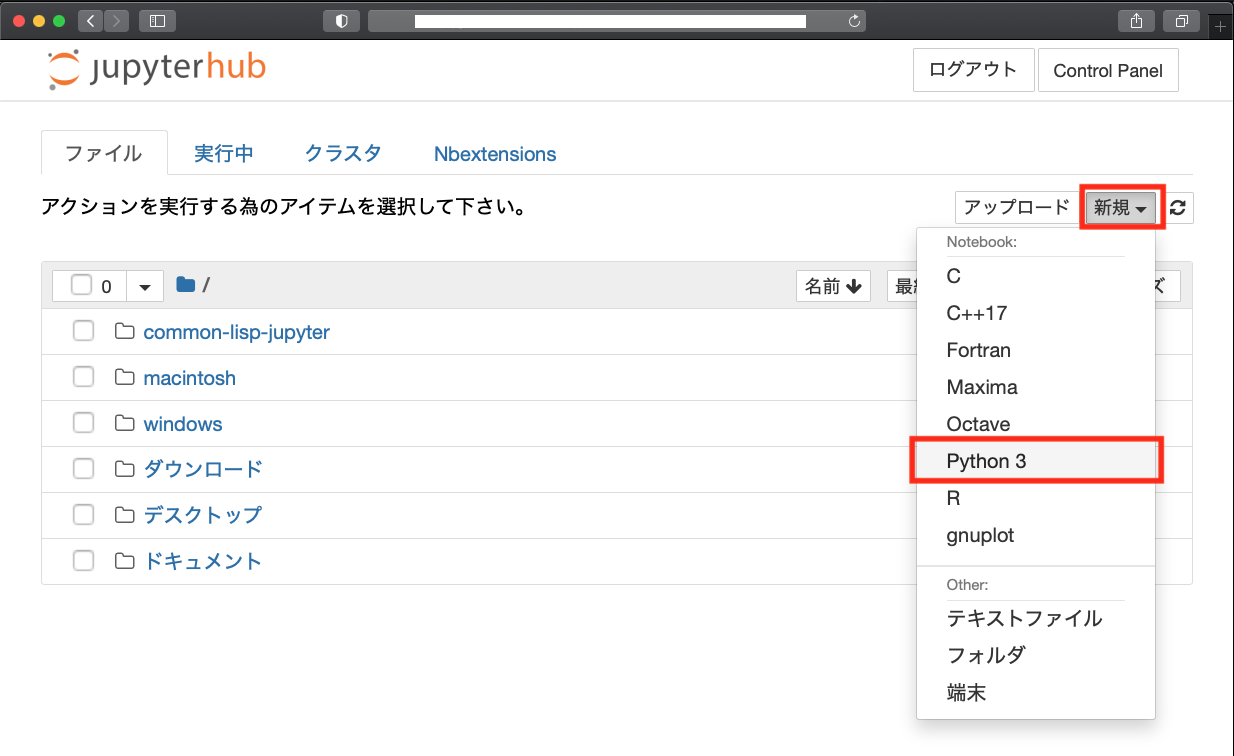Click the breadcrumb folder icon next to /
Screen dimensions: 1234x756
(x=184, y=284)
